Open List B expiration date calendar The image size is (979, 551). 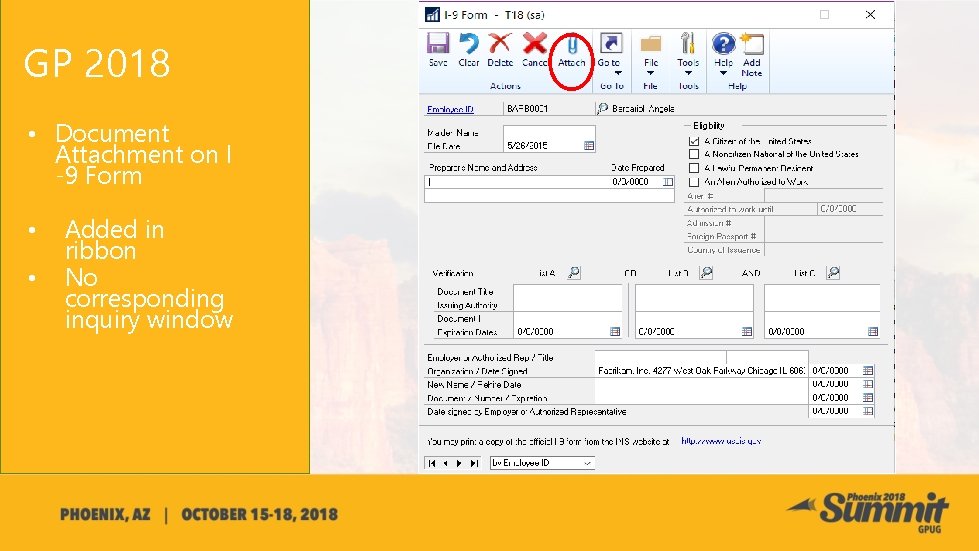[x=747, y=331]
